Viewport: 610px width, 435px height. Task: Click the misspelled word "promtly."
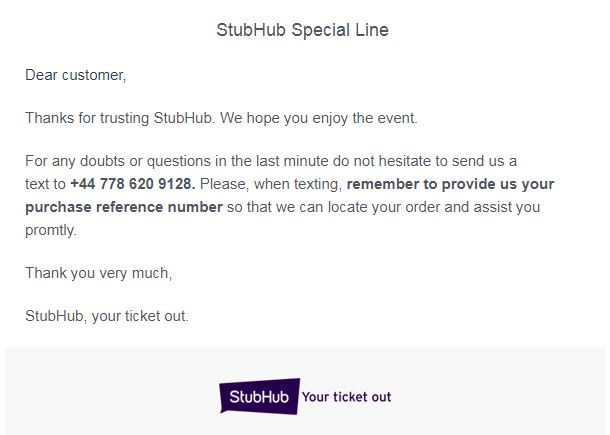[x=50, y=230]
